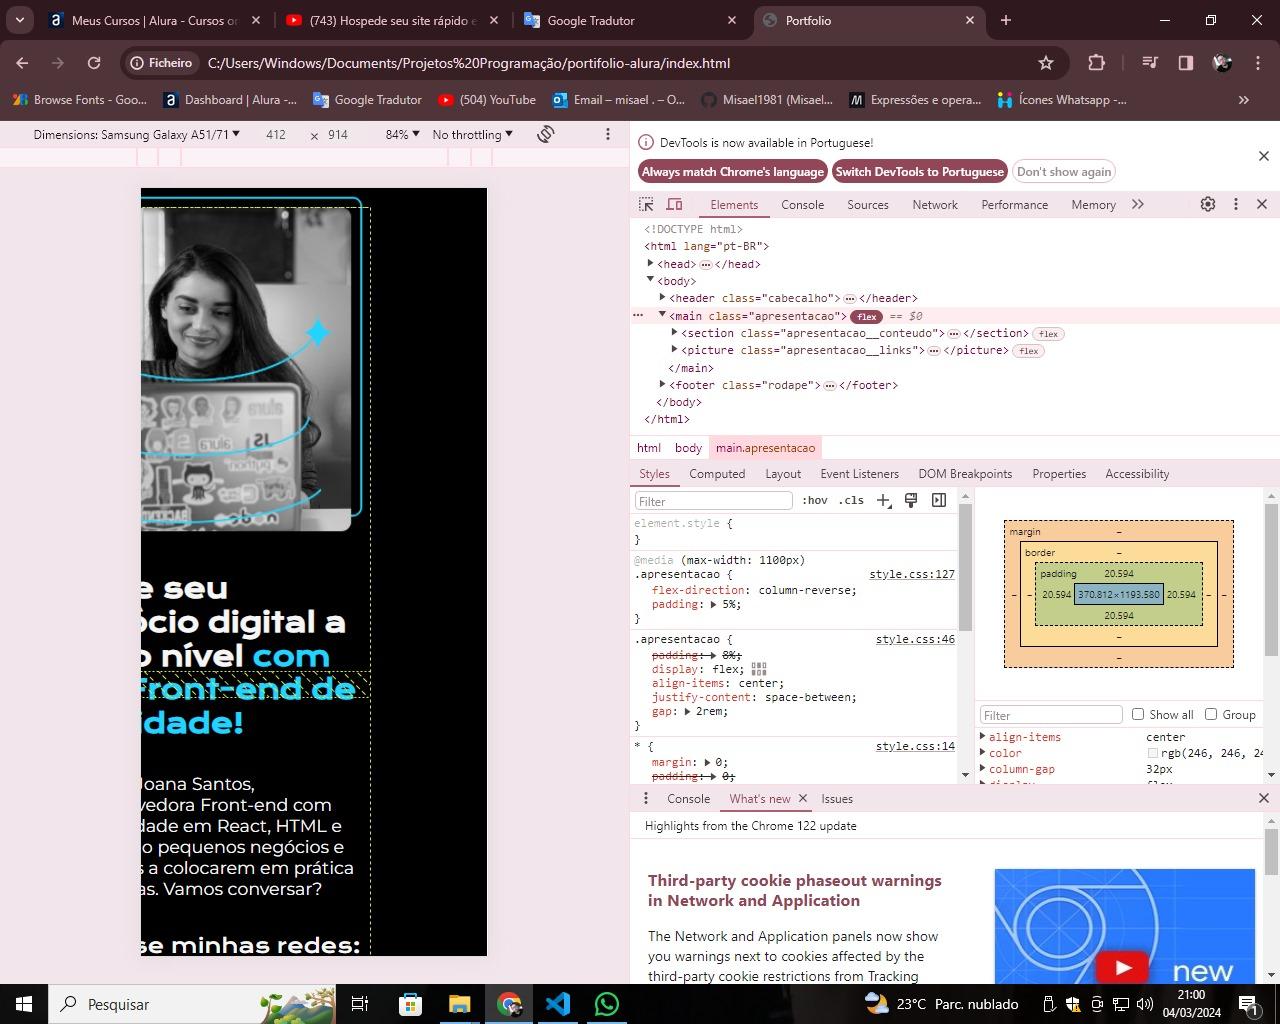Open Chrome extensions puzzle icon
The height and width of the screenshot is (1024, 1280).
[1096, 63]
